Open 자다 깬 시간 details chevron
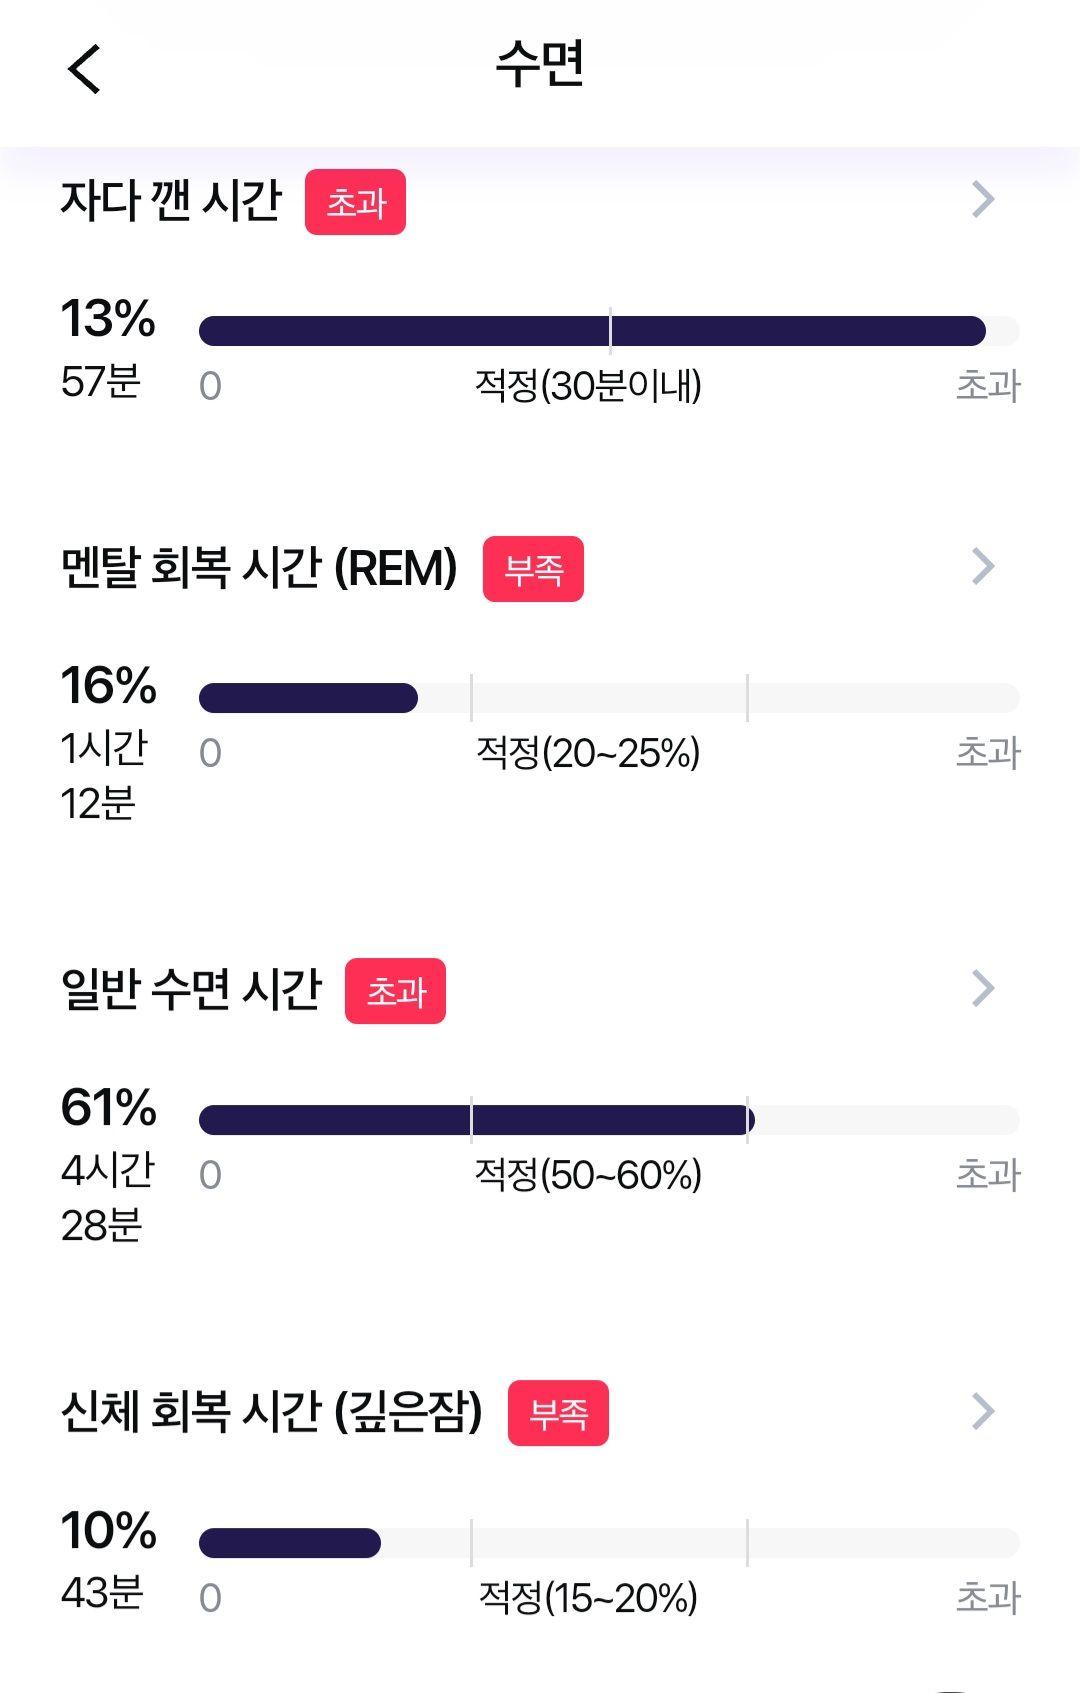1080x1693 pixels. 983,200
